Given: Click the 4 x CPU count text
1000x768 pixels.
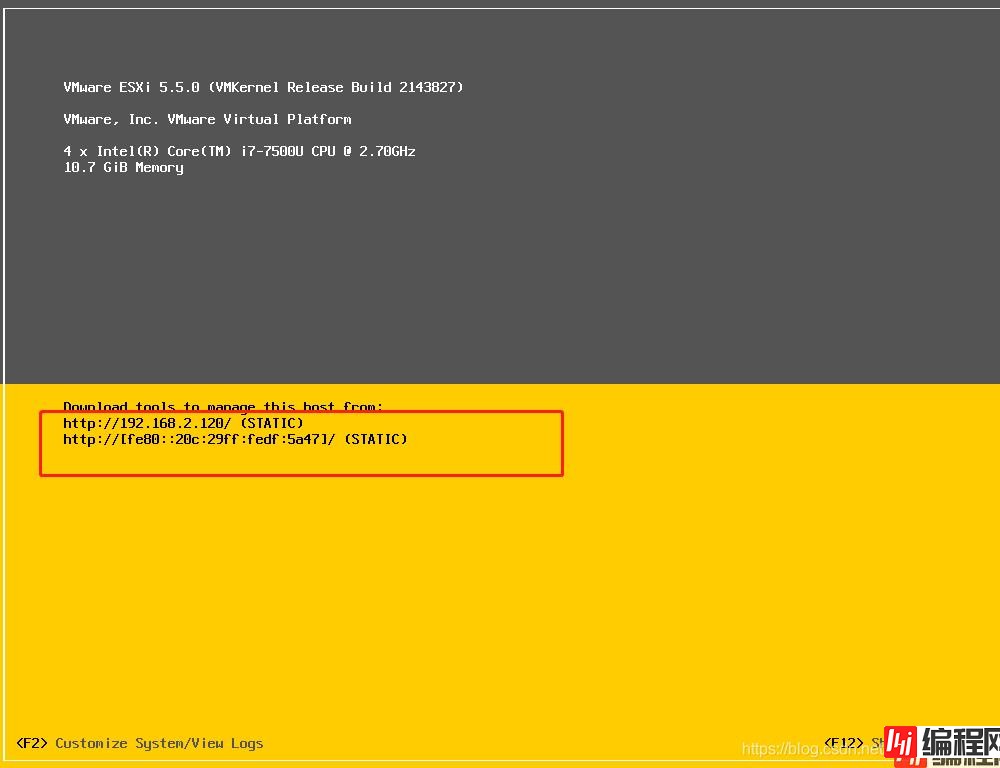Looking at the screenshot, I should coord(76,151).
